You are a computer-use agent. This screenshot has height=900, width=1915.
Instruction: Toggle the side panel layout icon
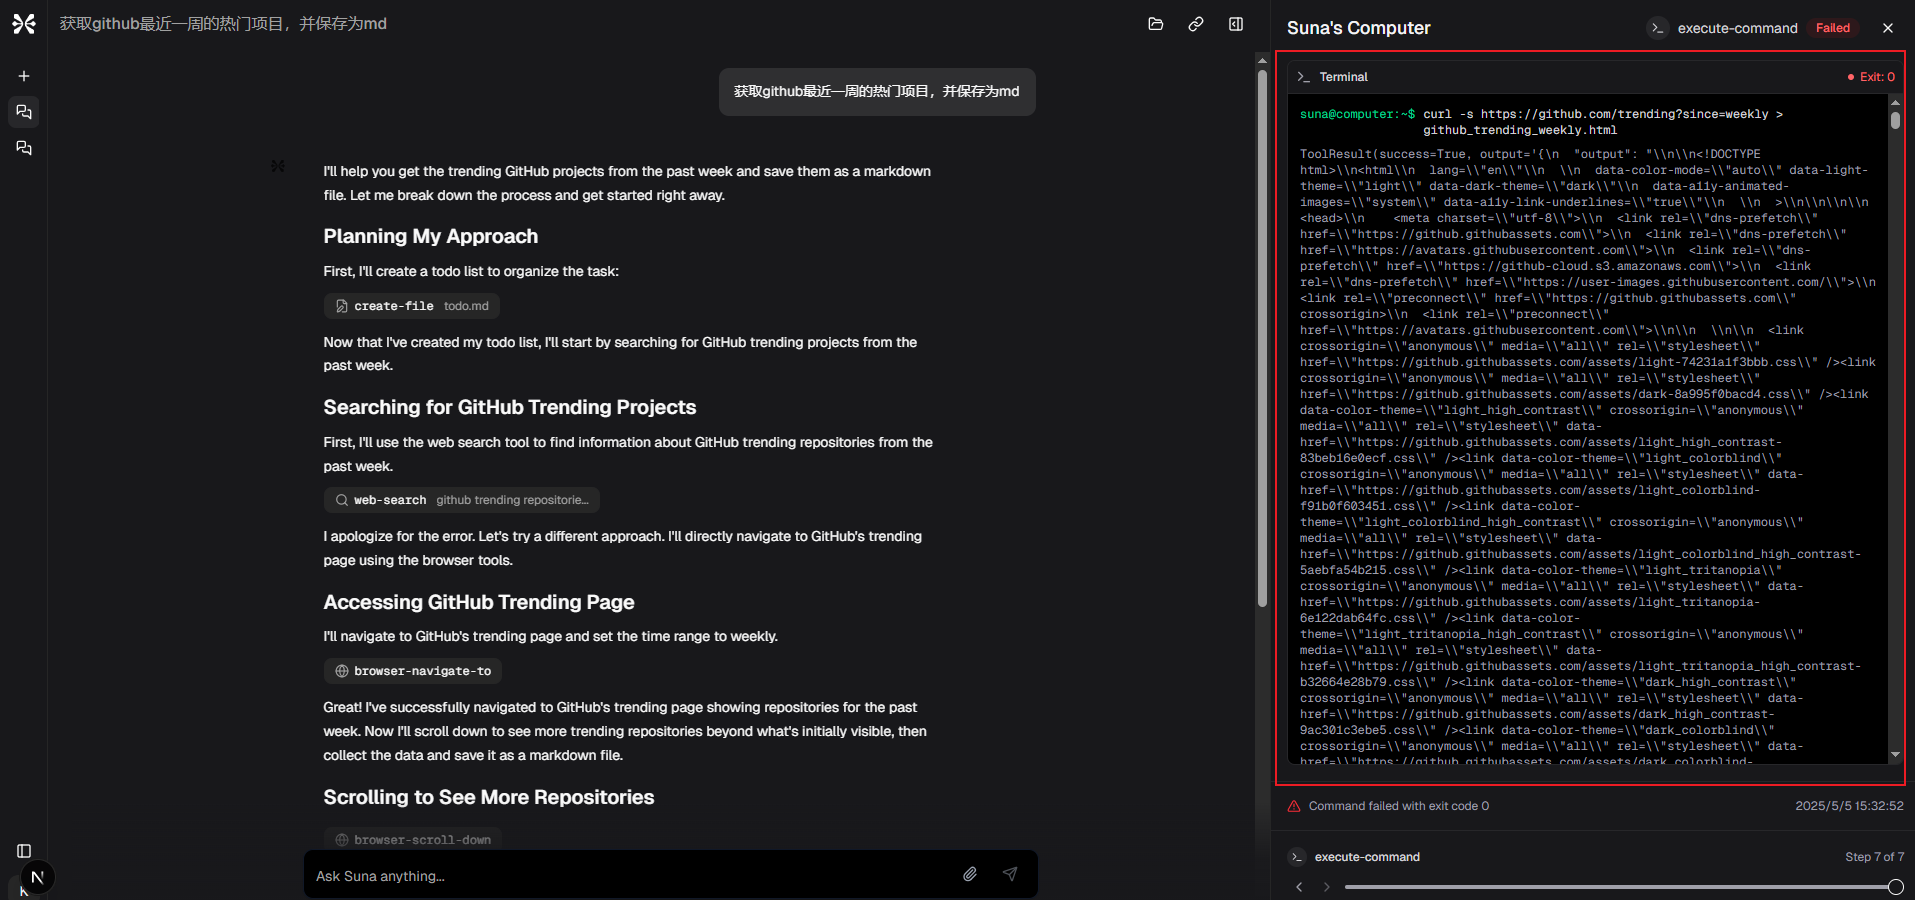pyautogui.click(x=1236, y=24)
